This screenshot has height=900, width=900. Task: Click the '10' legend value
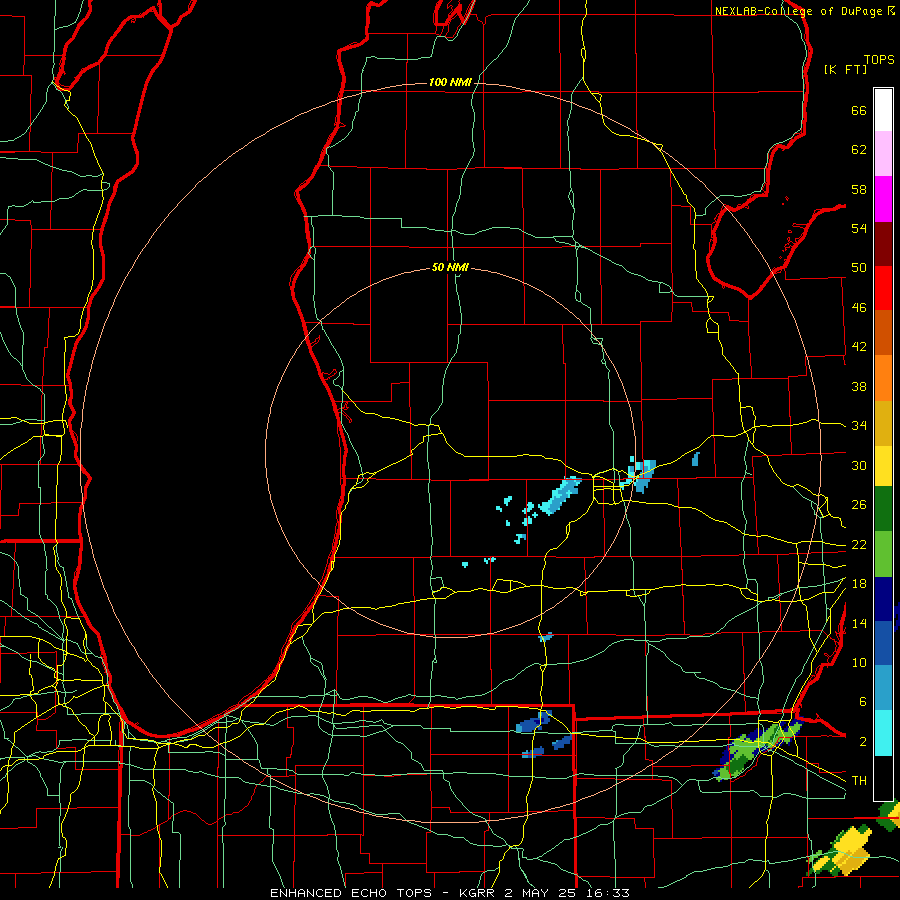[859, 662]
